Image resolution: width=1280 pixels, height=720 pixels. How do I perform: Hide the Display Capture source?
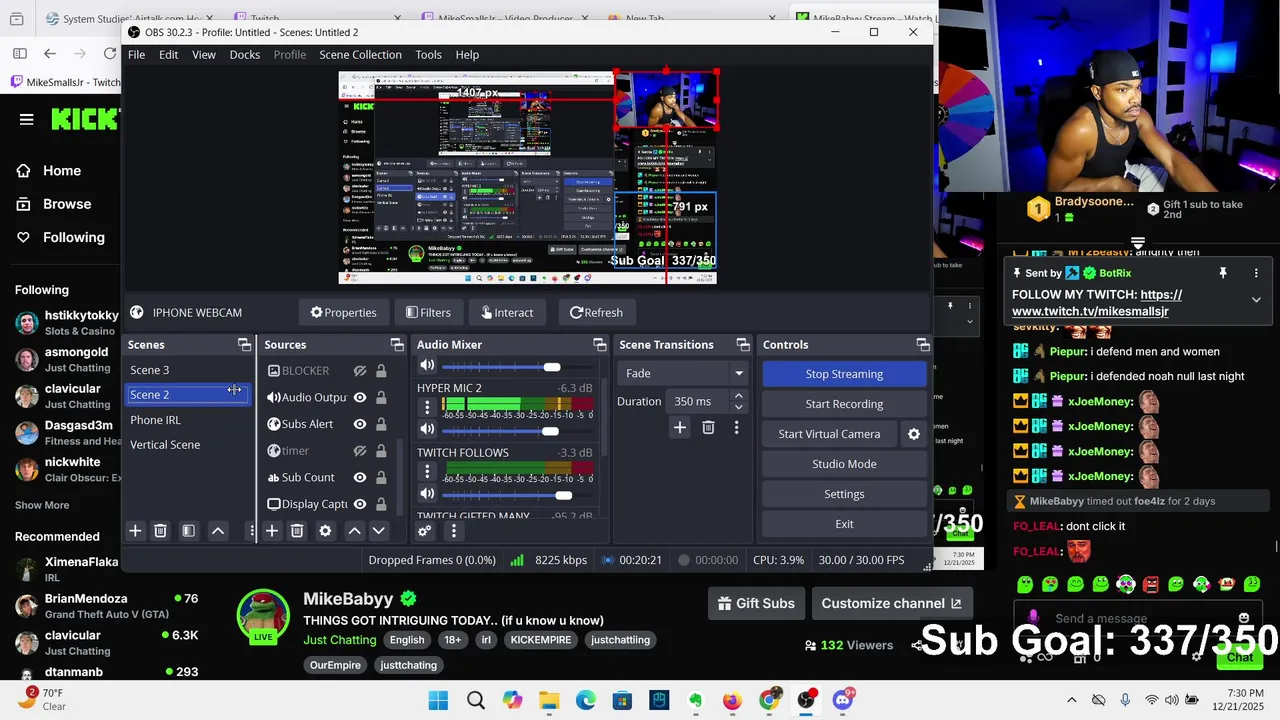tap(360, 504)
